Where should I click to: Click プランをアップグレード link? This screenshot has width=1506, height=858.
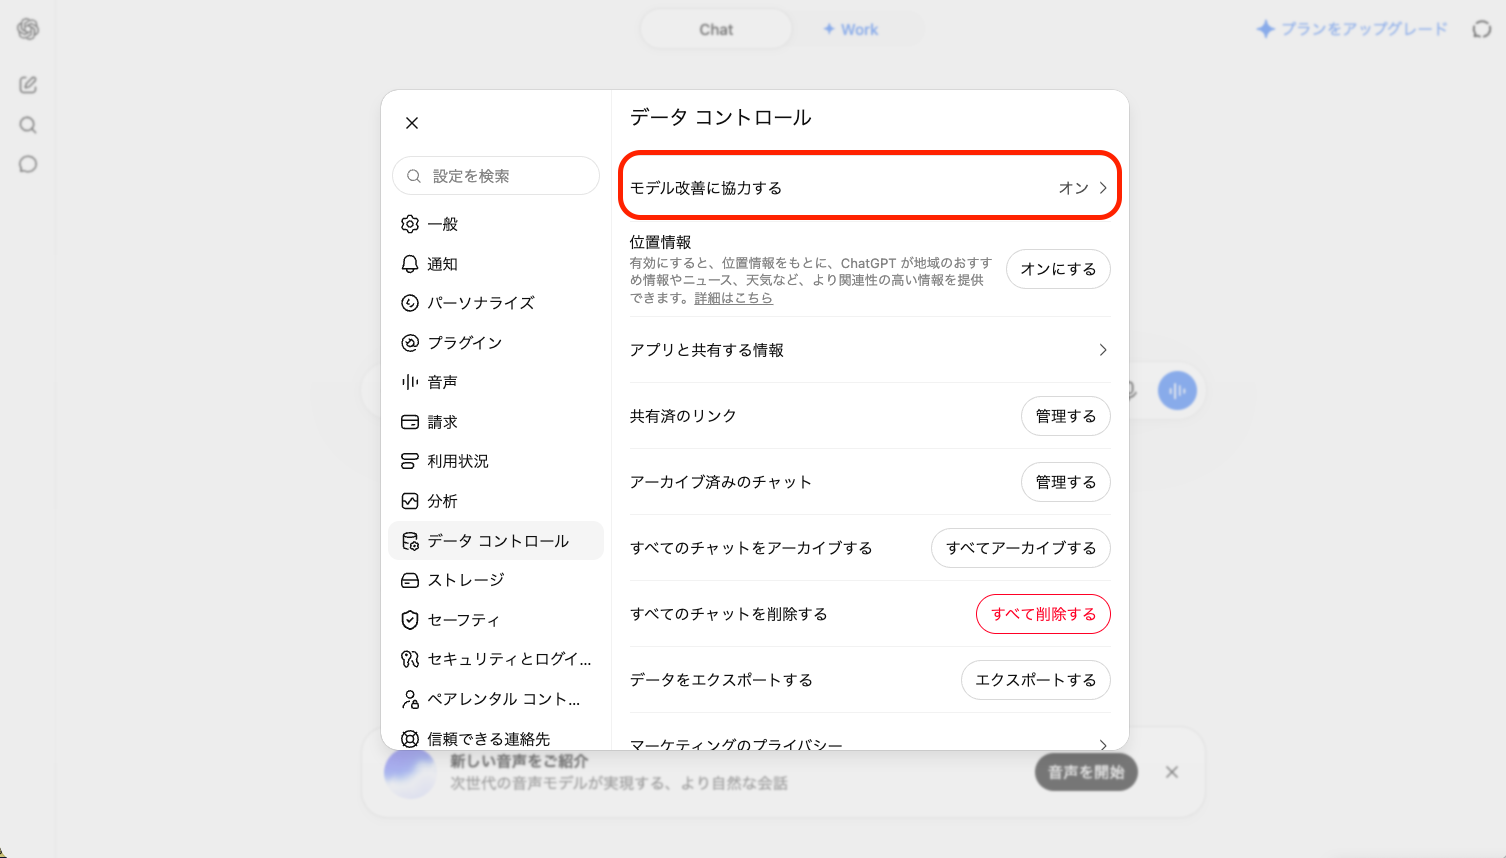pyautogui.click(x=1352, y=29)
